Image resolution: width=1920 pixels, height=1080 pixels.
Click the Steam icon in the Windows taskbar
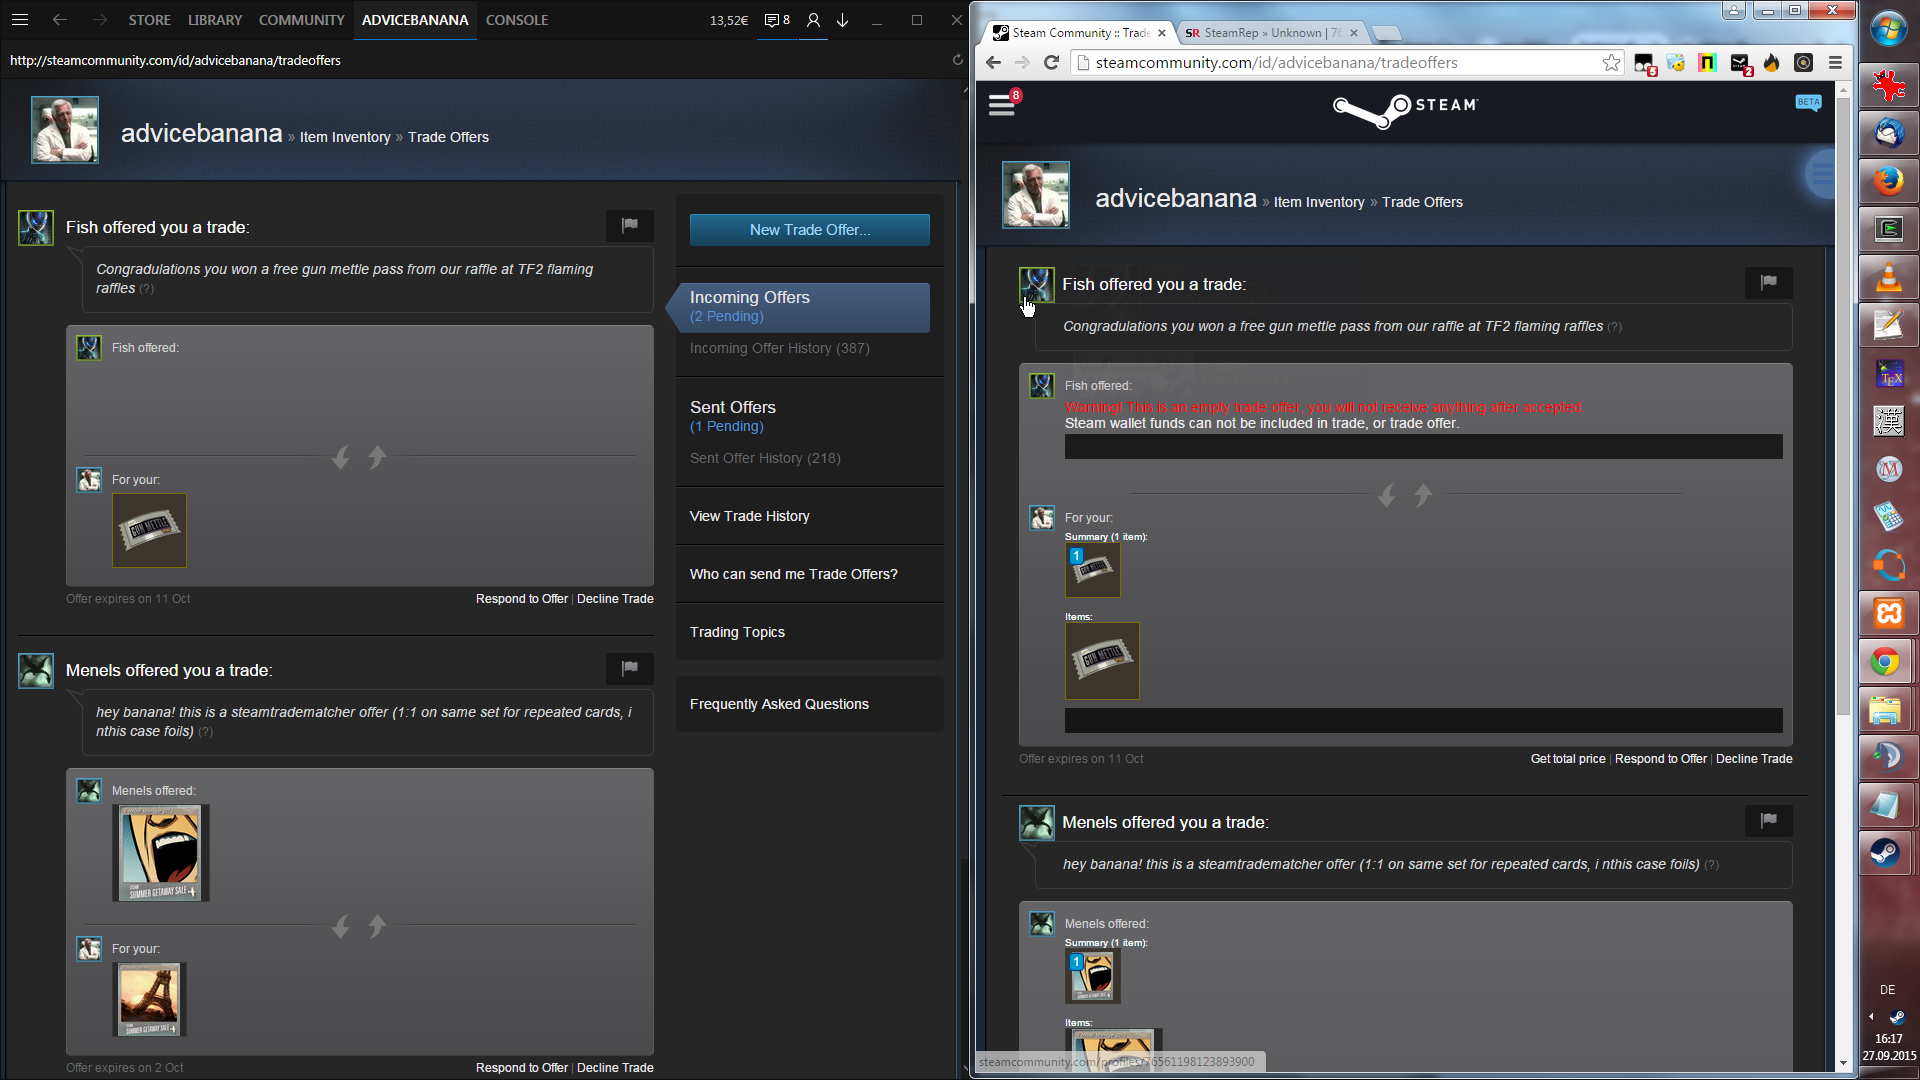pyautogui.click(x=1886, y=853)
